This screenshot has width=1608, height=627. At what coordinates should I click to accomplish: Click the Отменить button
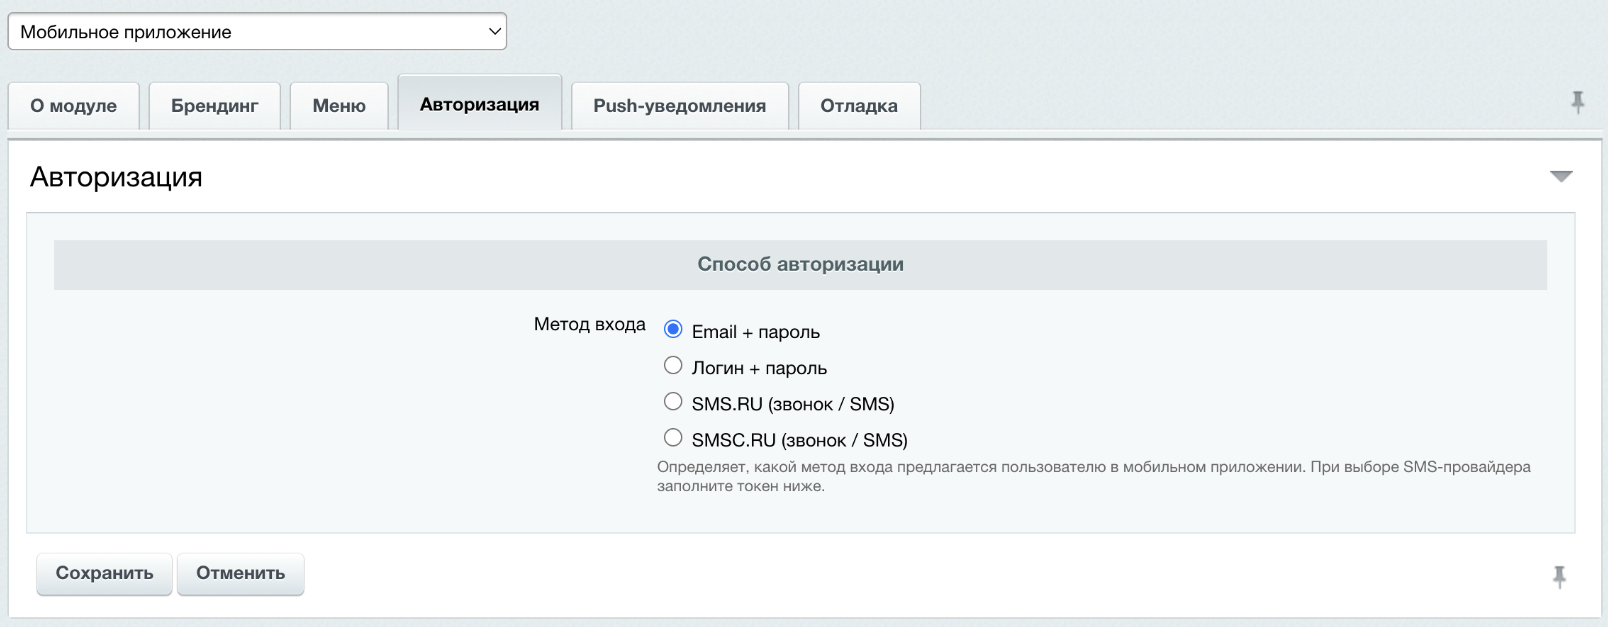coord(241,574)
